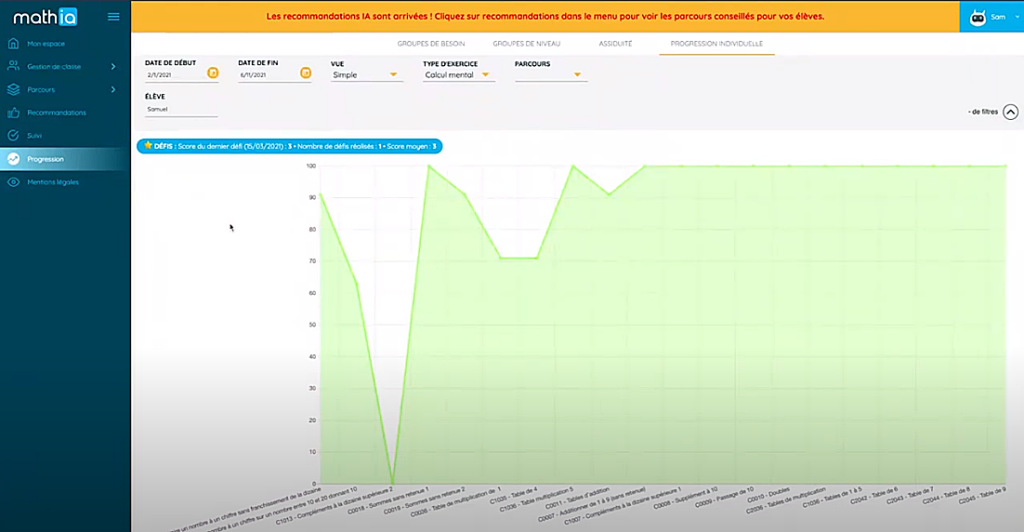Click the mathia logo
Viewport: 1024px width, 532px height.
tap(44, 17)
